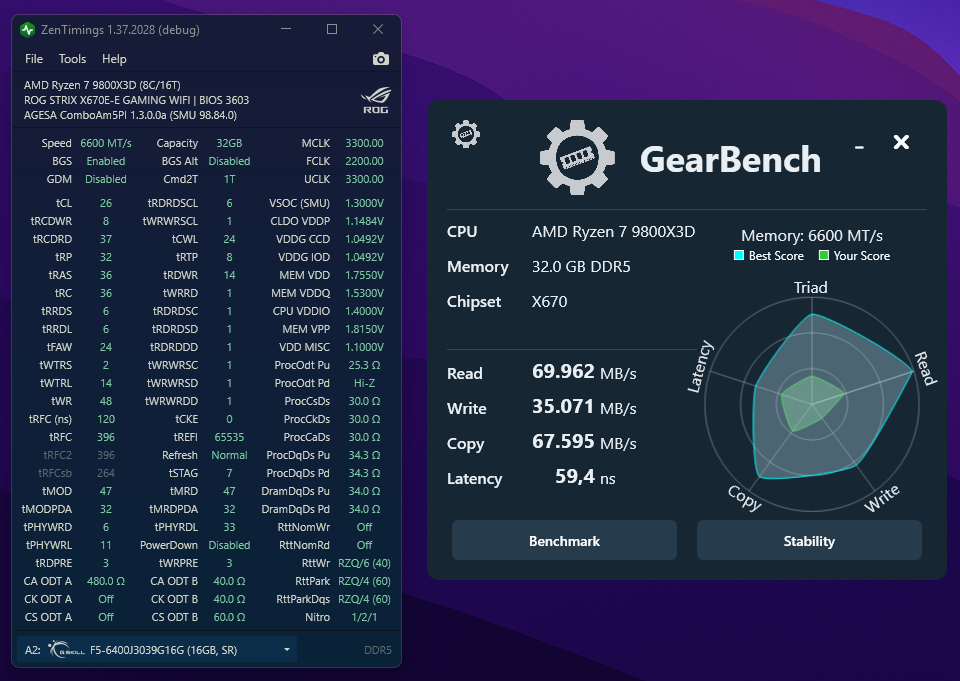Click the AGESA ComboAm5PI version line

[130, 115]
